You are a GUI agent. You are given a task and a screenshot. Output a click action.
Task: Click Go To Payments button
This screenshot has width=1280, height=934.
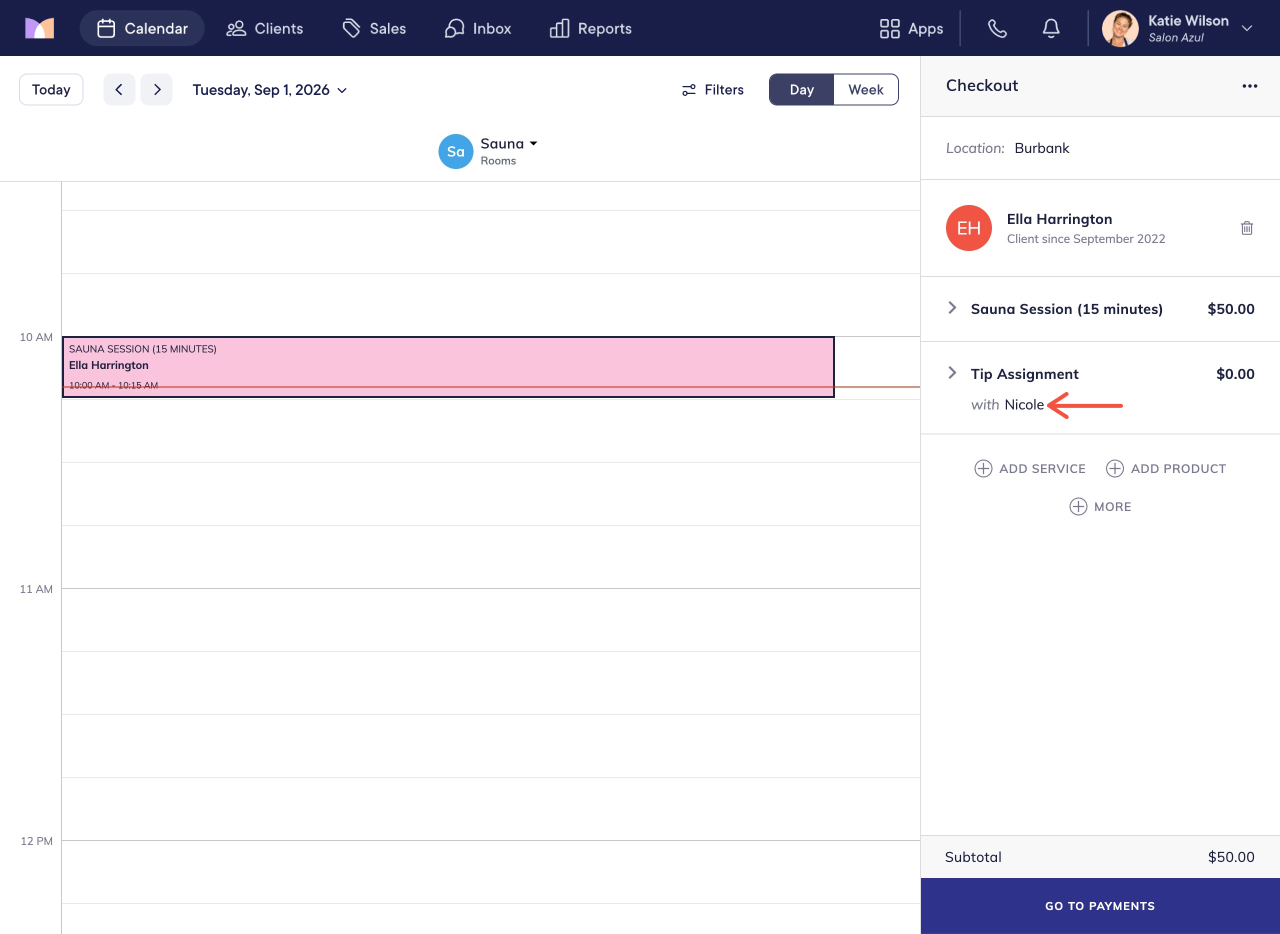(x=1100, y=906)
